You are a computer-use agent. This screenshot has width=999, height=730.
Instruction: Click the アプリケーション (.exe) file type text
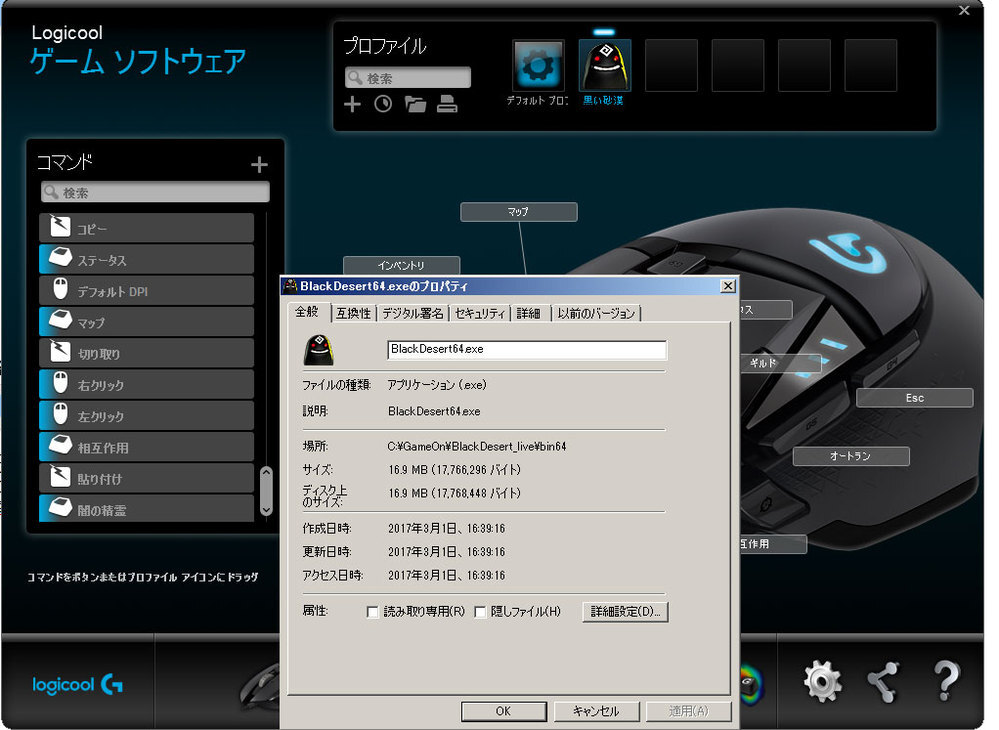(x=437, y=385)
